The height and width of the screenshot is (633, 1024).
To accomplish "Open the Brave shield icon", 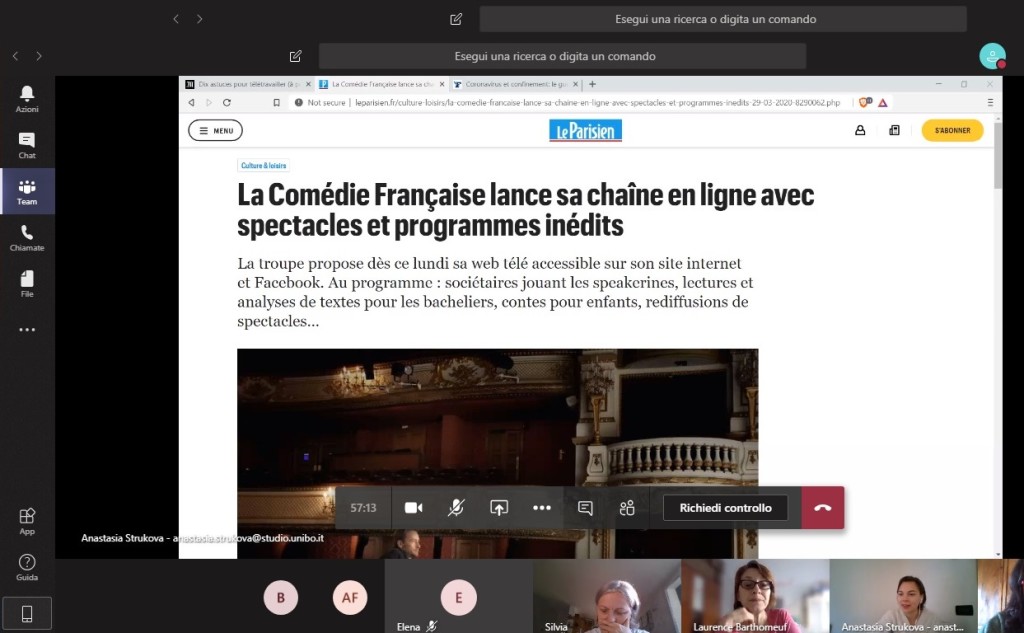I will pyautogui.click(x=865, y=103).
